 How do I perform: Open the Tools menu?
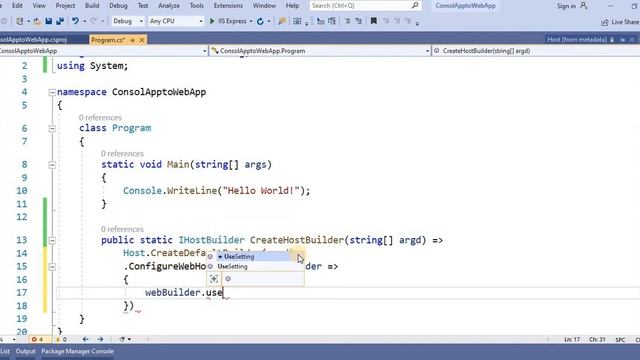pos(196,6)
